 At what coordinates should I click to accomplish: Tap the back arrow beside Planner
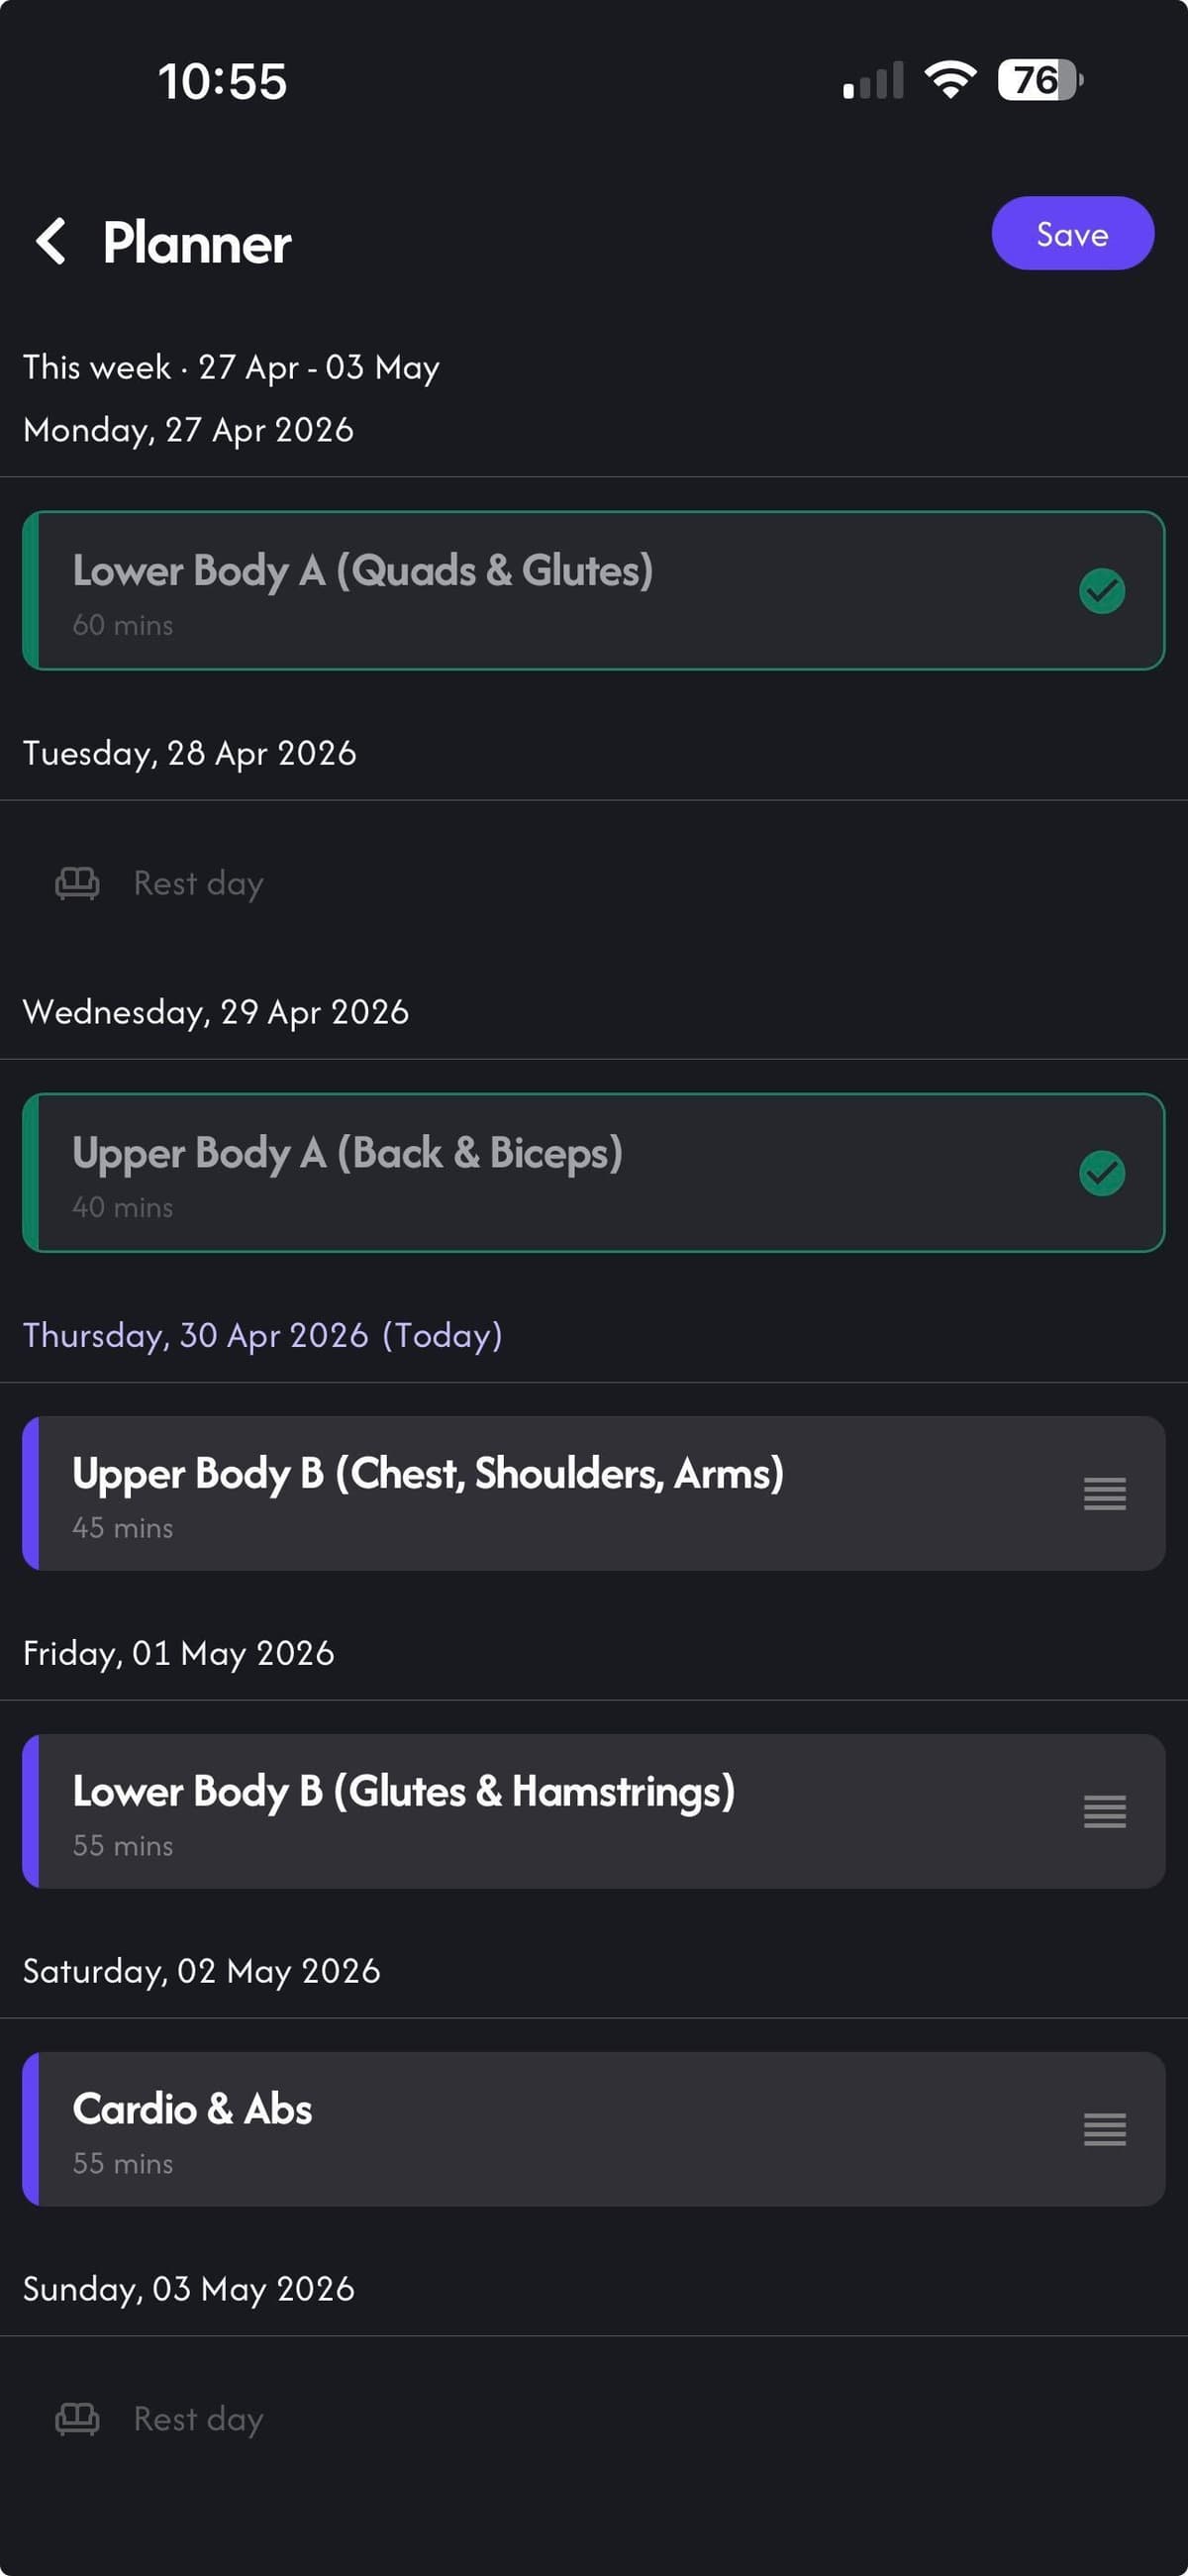[51, 242]
